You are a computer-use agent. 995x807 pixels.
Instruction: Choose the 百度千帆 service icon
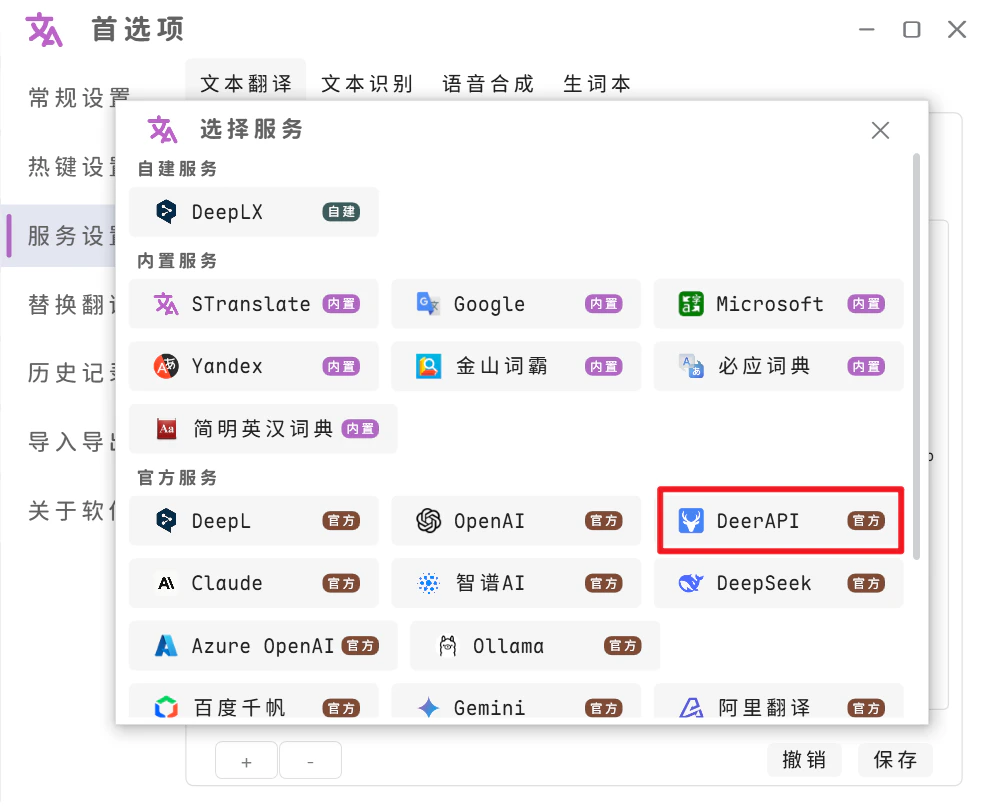click(166, 707)
